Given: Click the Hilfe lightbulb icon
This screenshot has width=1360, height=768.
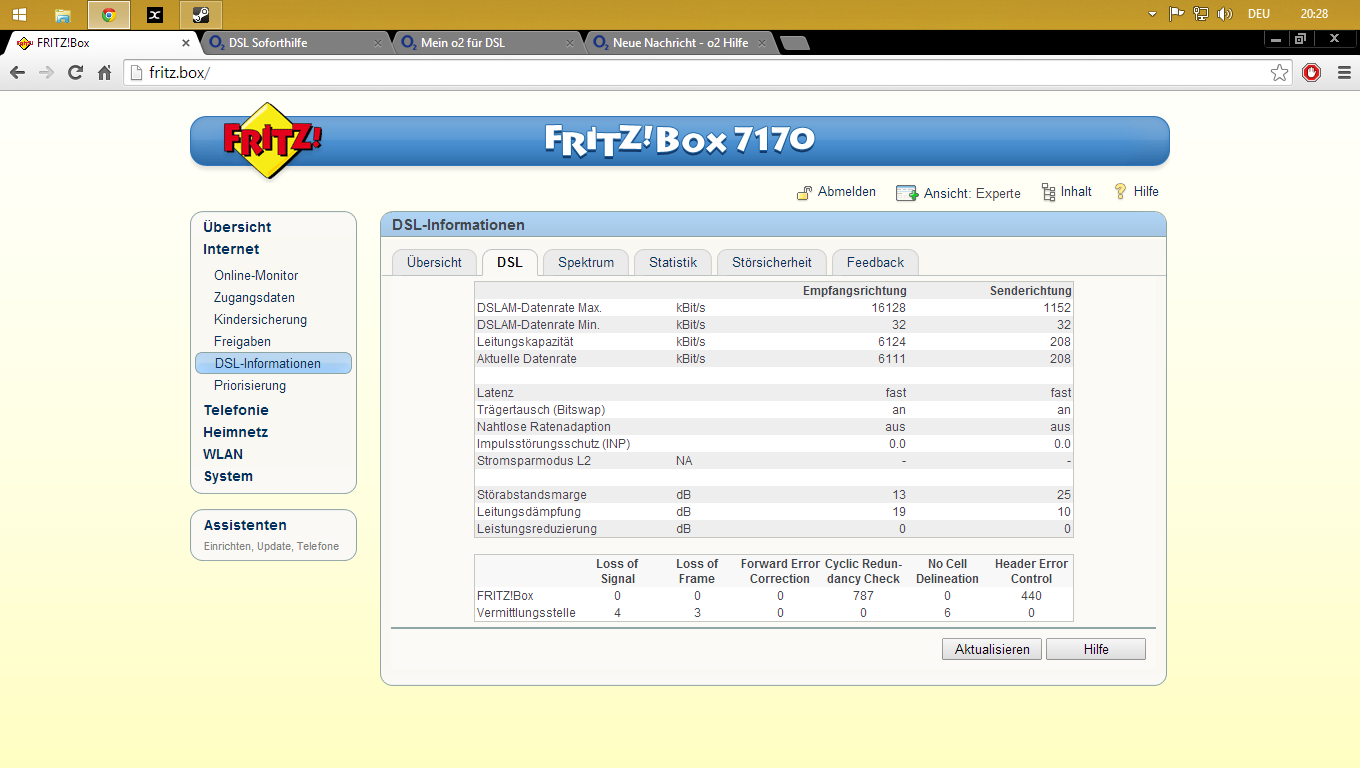Looking at the screenshot, I should pos(1120,191).
